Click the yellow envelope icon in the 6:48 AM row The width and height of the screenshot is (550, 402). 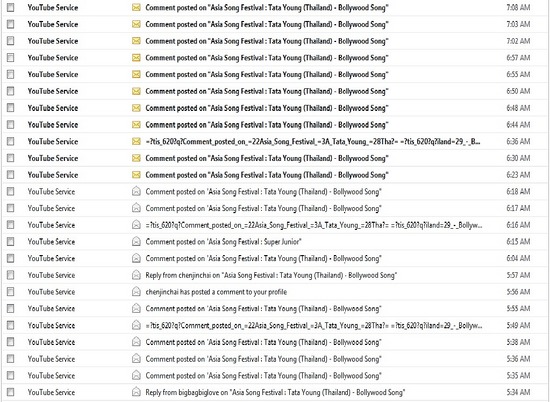pyautogui.click(x=136, y=108)
